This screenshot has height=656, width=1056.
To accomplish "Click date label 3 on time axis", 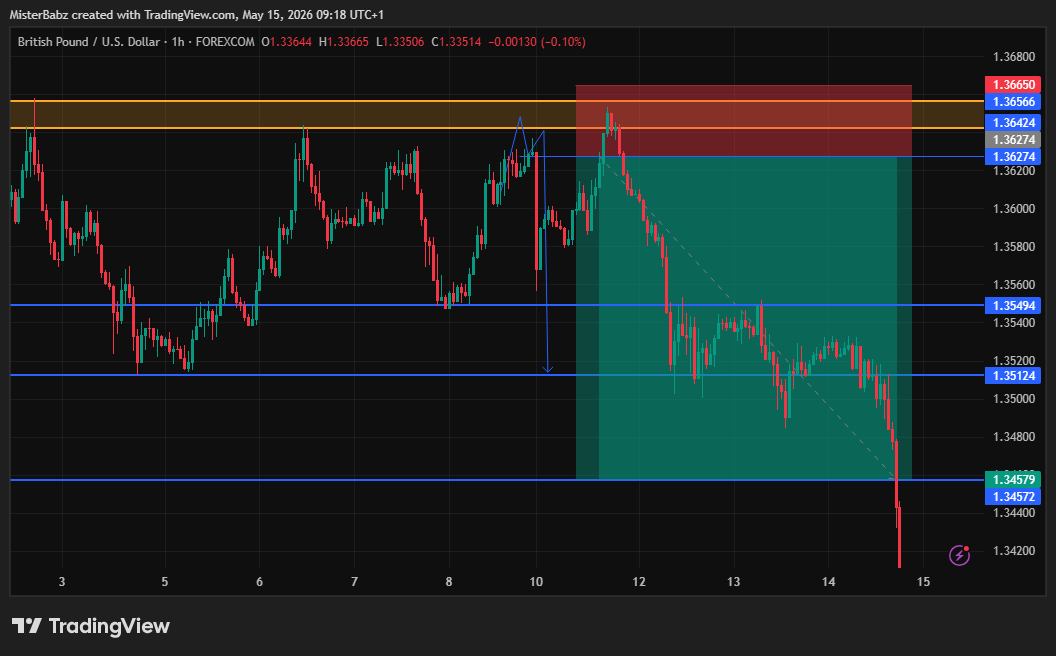I will tap(62, 581).
